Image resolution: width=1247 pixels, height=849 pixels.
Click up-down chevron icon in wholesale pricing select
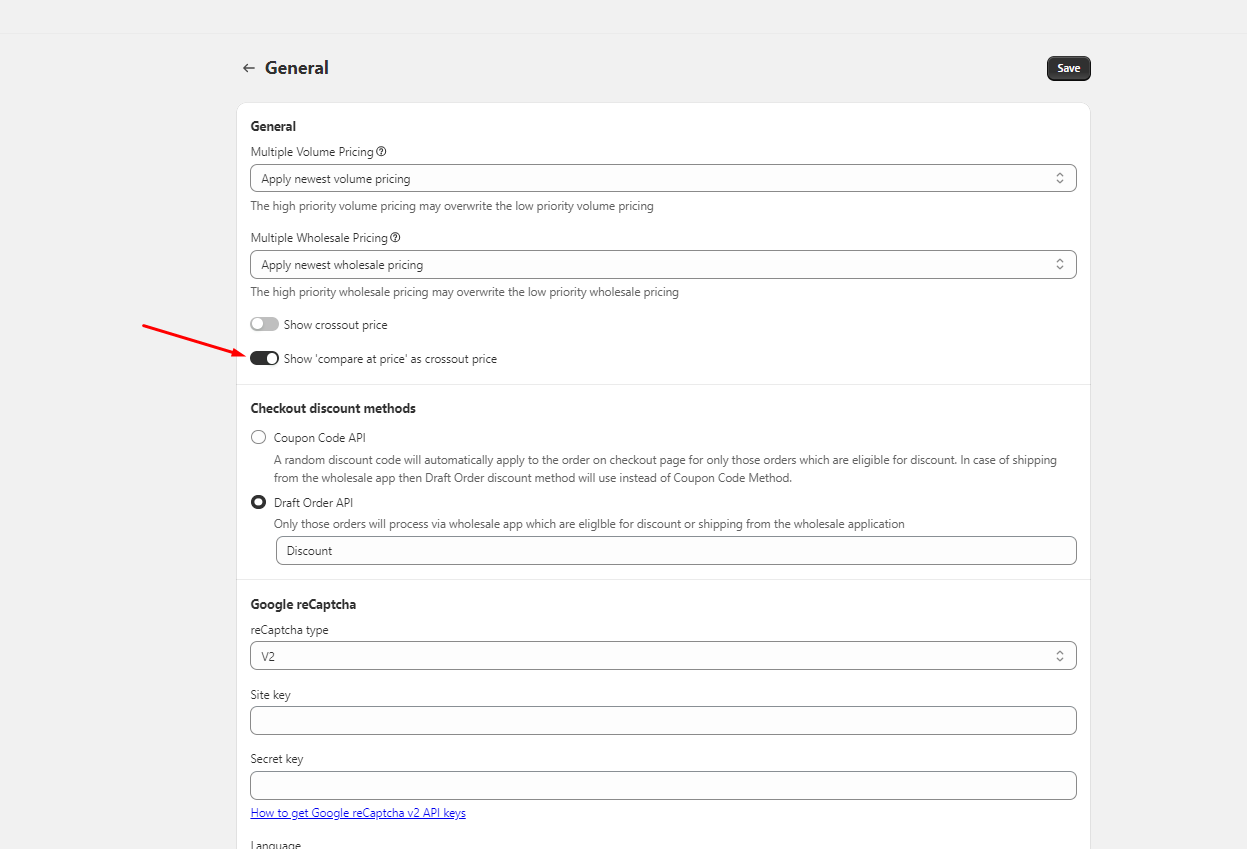pyautogui.click(x=1060, y=265)
